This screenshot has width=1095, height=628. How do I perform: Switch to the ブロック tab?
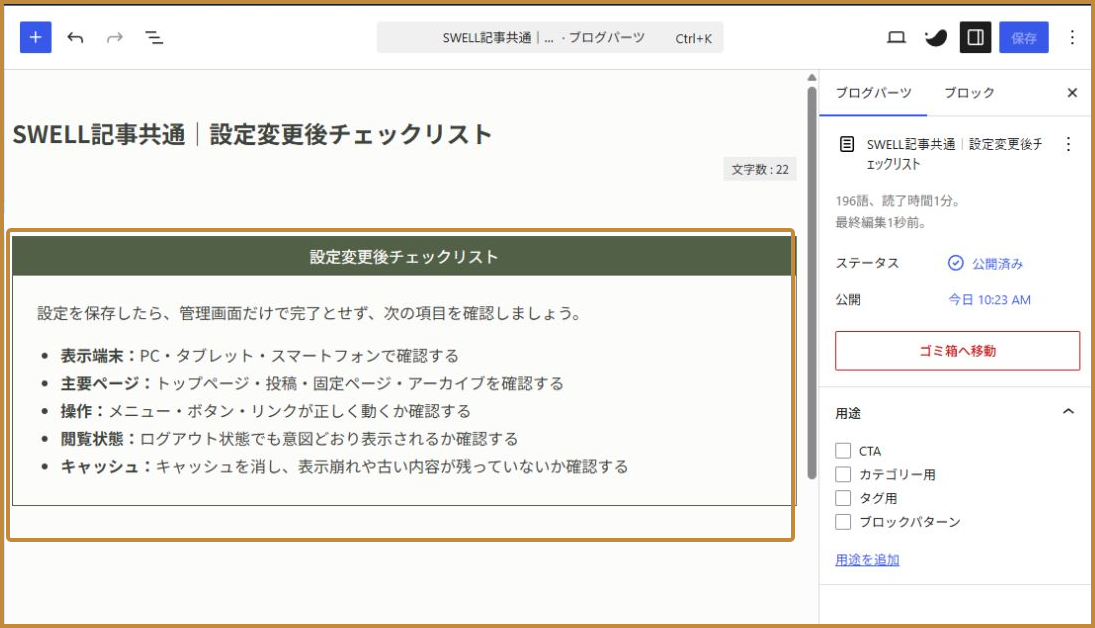(969, 93)
